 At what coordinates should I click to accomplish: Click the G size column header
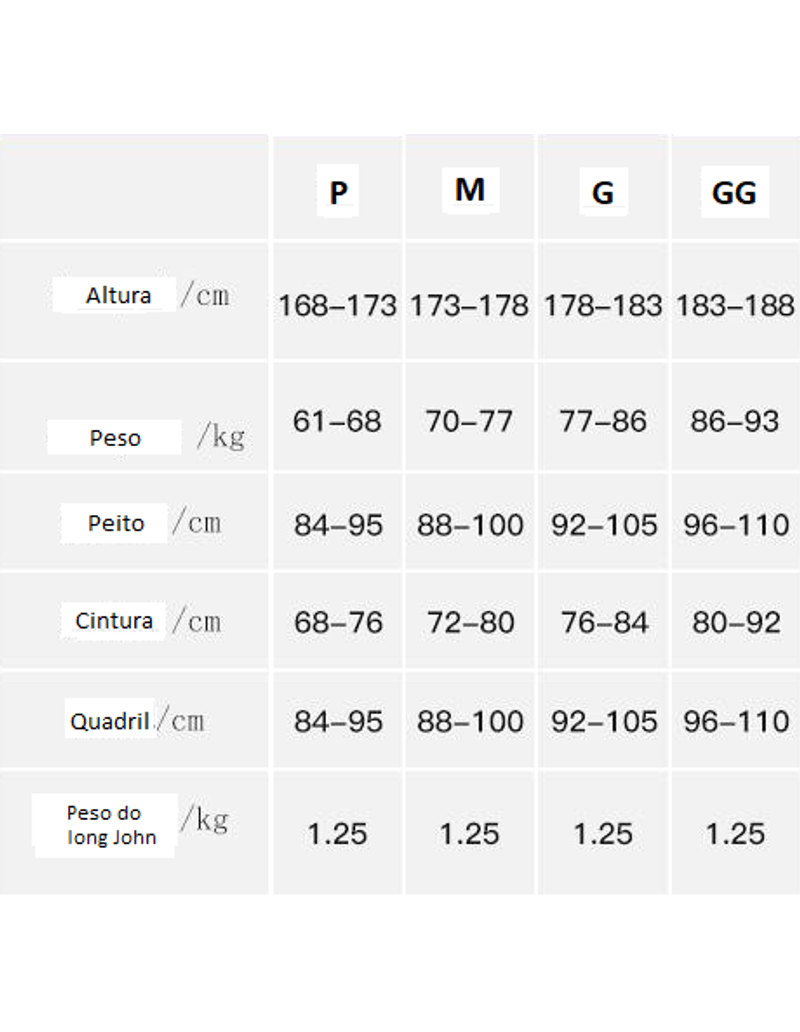click(603, 193)
